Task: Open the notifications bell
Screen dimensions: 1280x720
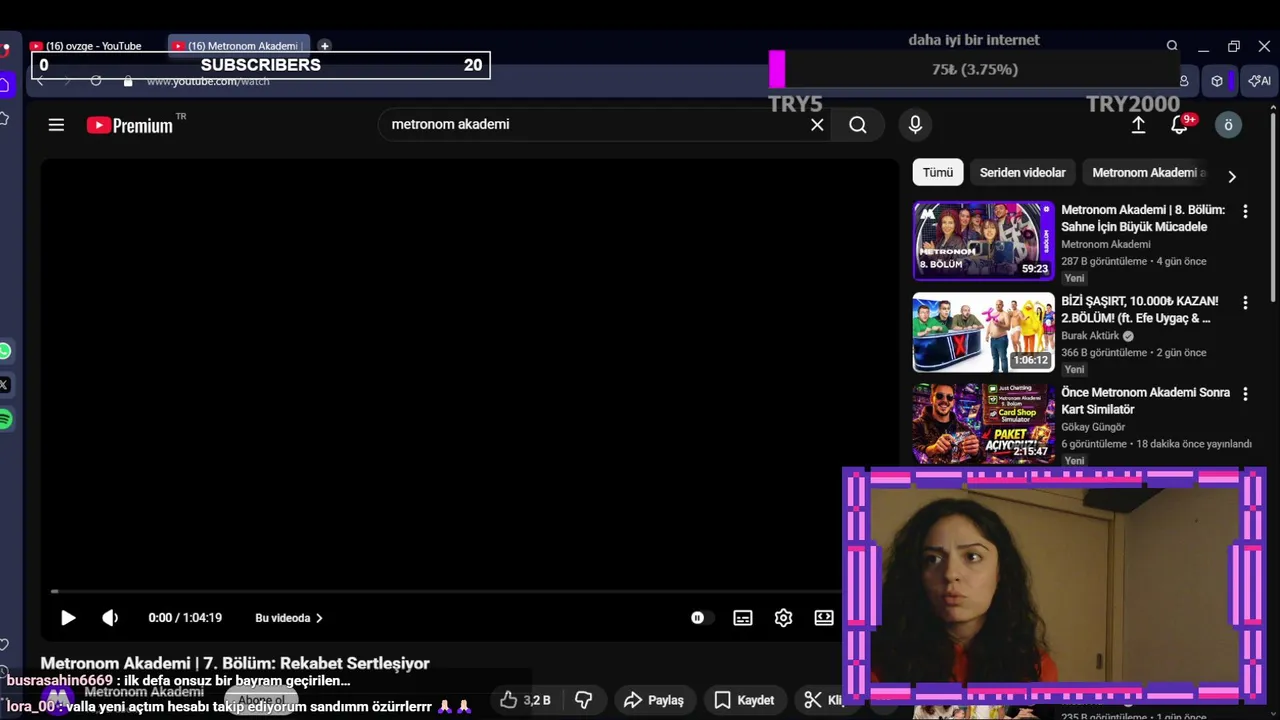Action: click(x=1180, y=125)
